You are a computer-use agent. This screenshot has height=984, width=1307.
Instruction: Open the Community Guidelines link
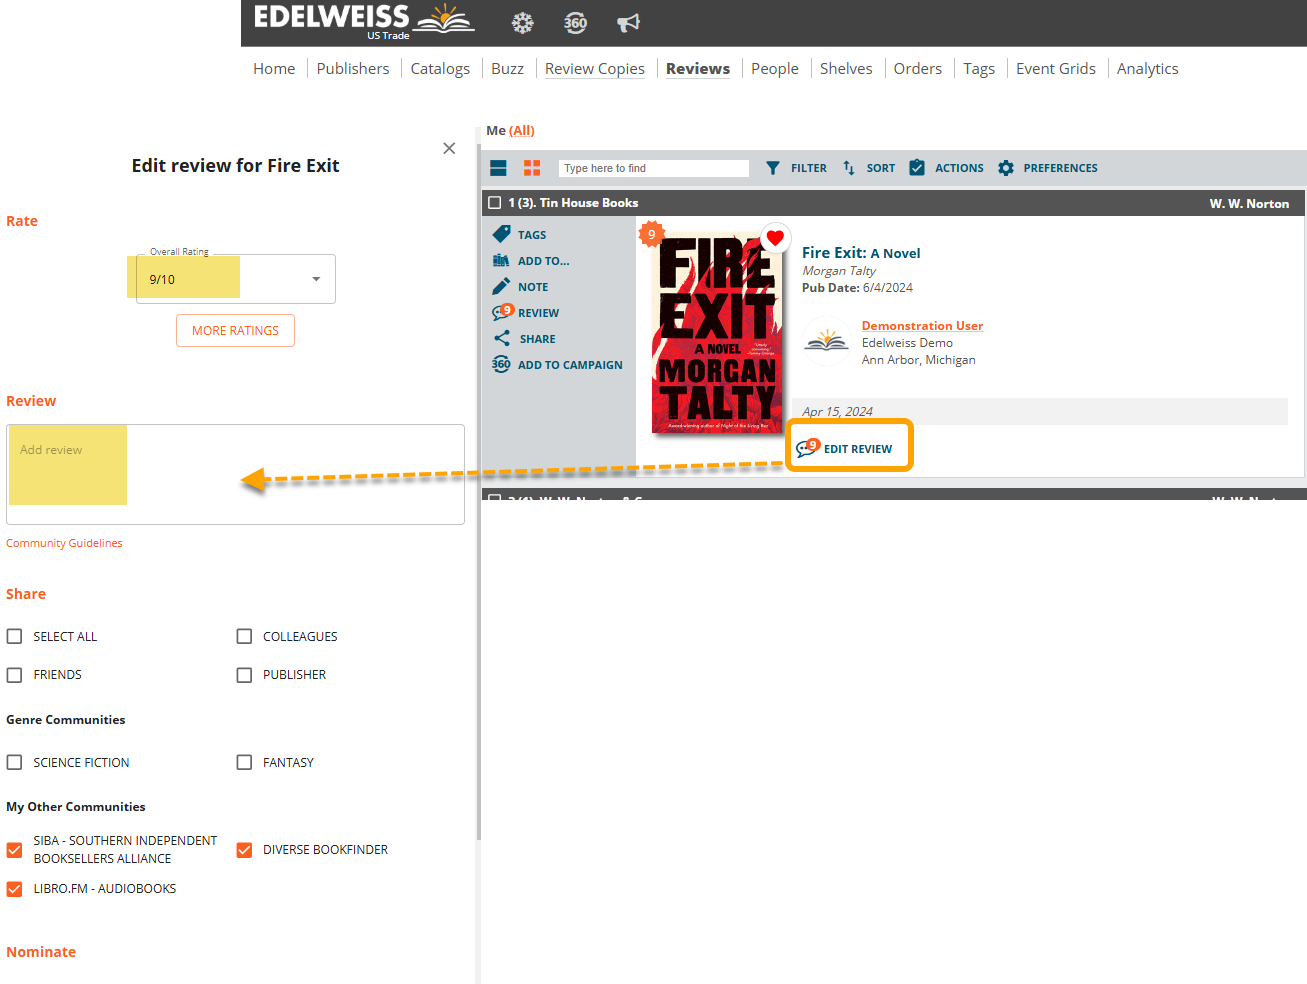coord(64,543)
